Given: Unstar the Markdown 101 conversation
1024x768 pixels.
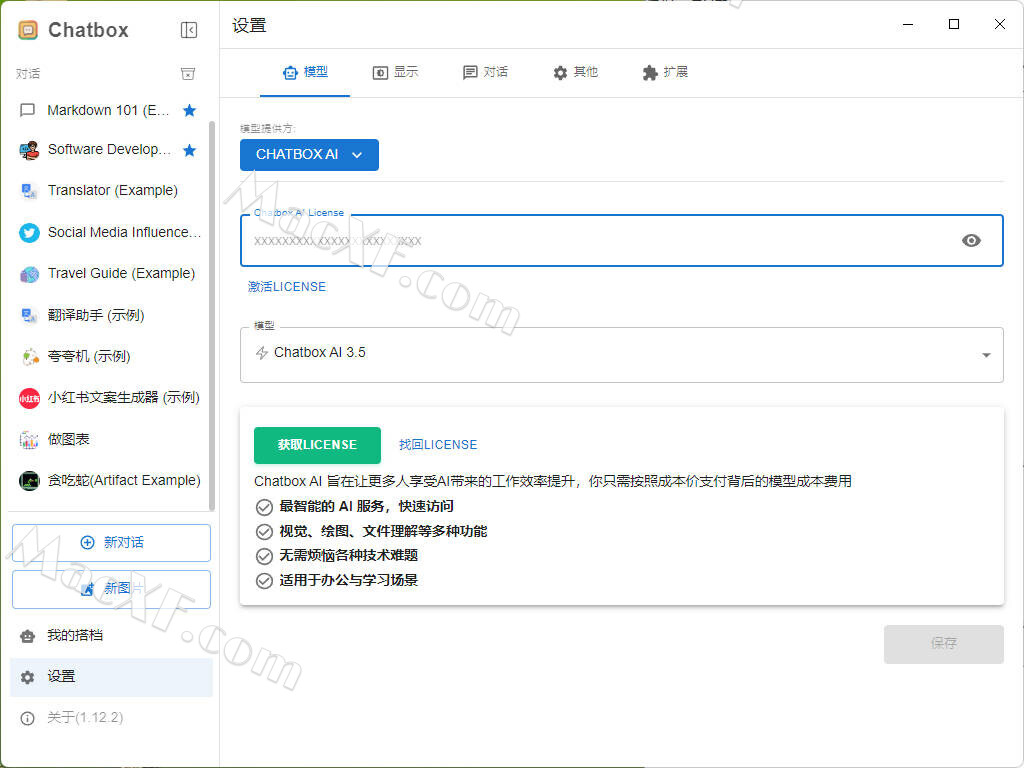Looking at the screenshot, I should 189,110.
